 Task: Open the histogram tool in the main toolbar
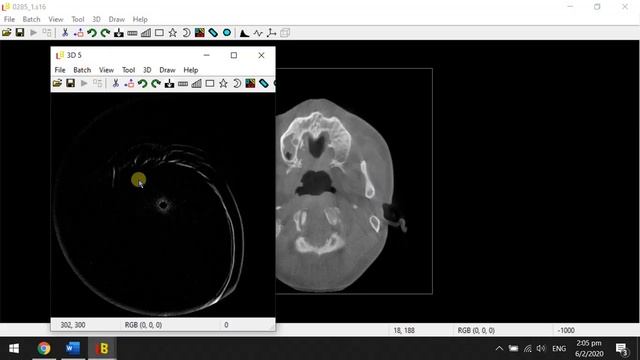[x=244, y=33]
